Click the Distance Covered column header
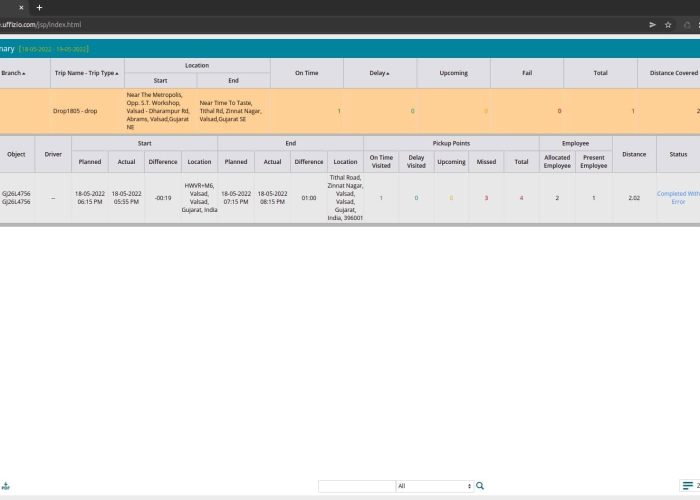 click(672, 73)
